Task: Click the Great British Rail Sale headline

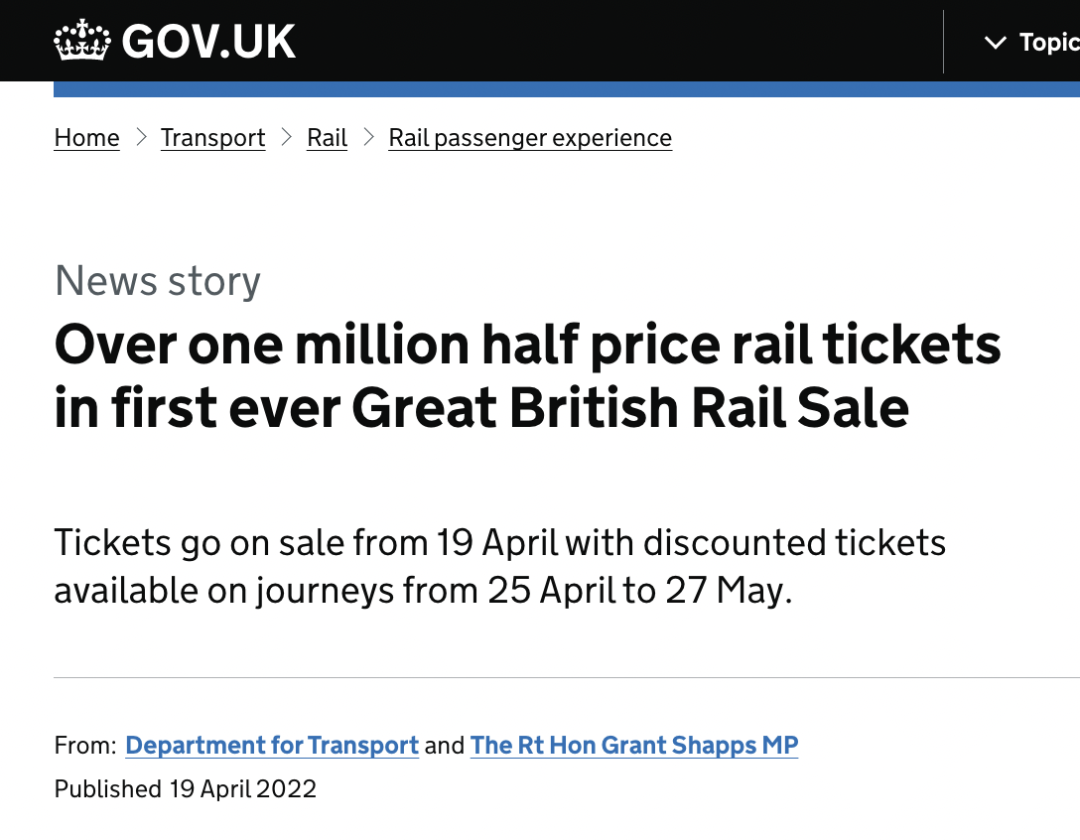Action: (527, 376)
